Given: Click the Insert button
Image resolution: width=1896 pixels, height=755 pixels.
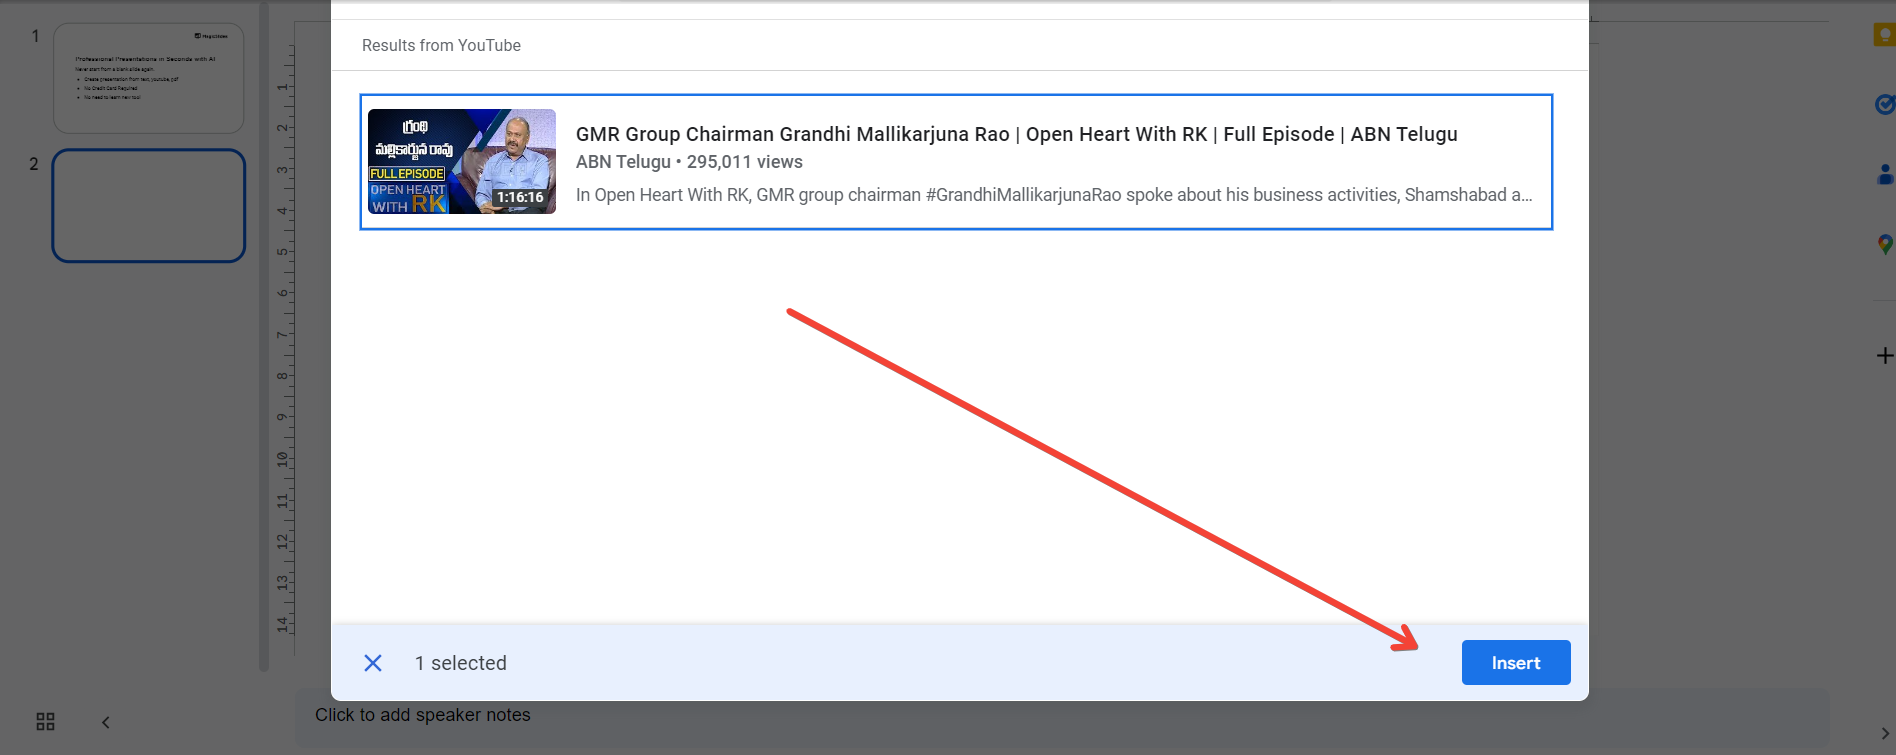Looking at the screenshot, I should tap(1516, 662).
